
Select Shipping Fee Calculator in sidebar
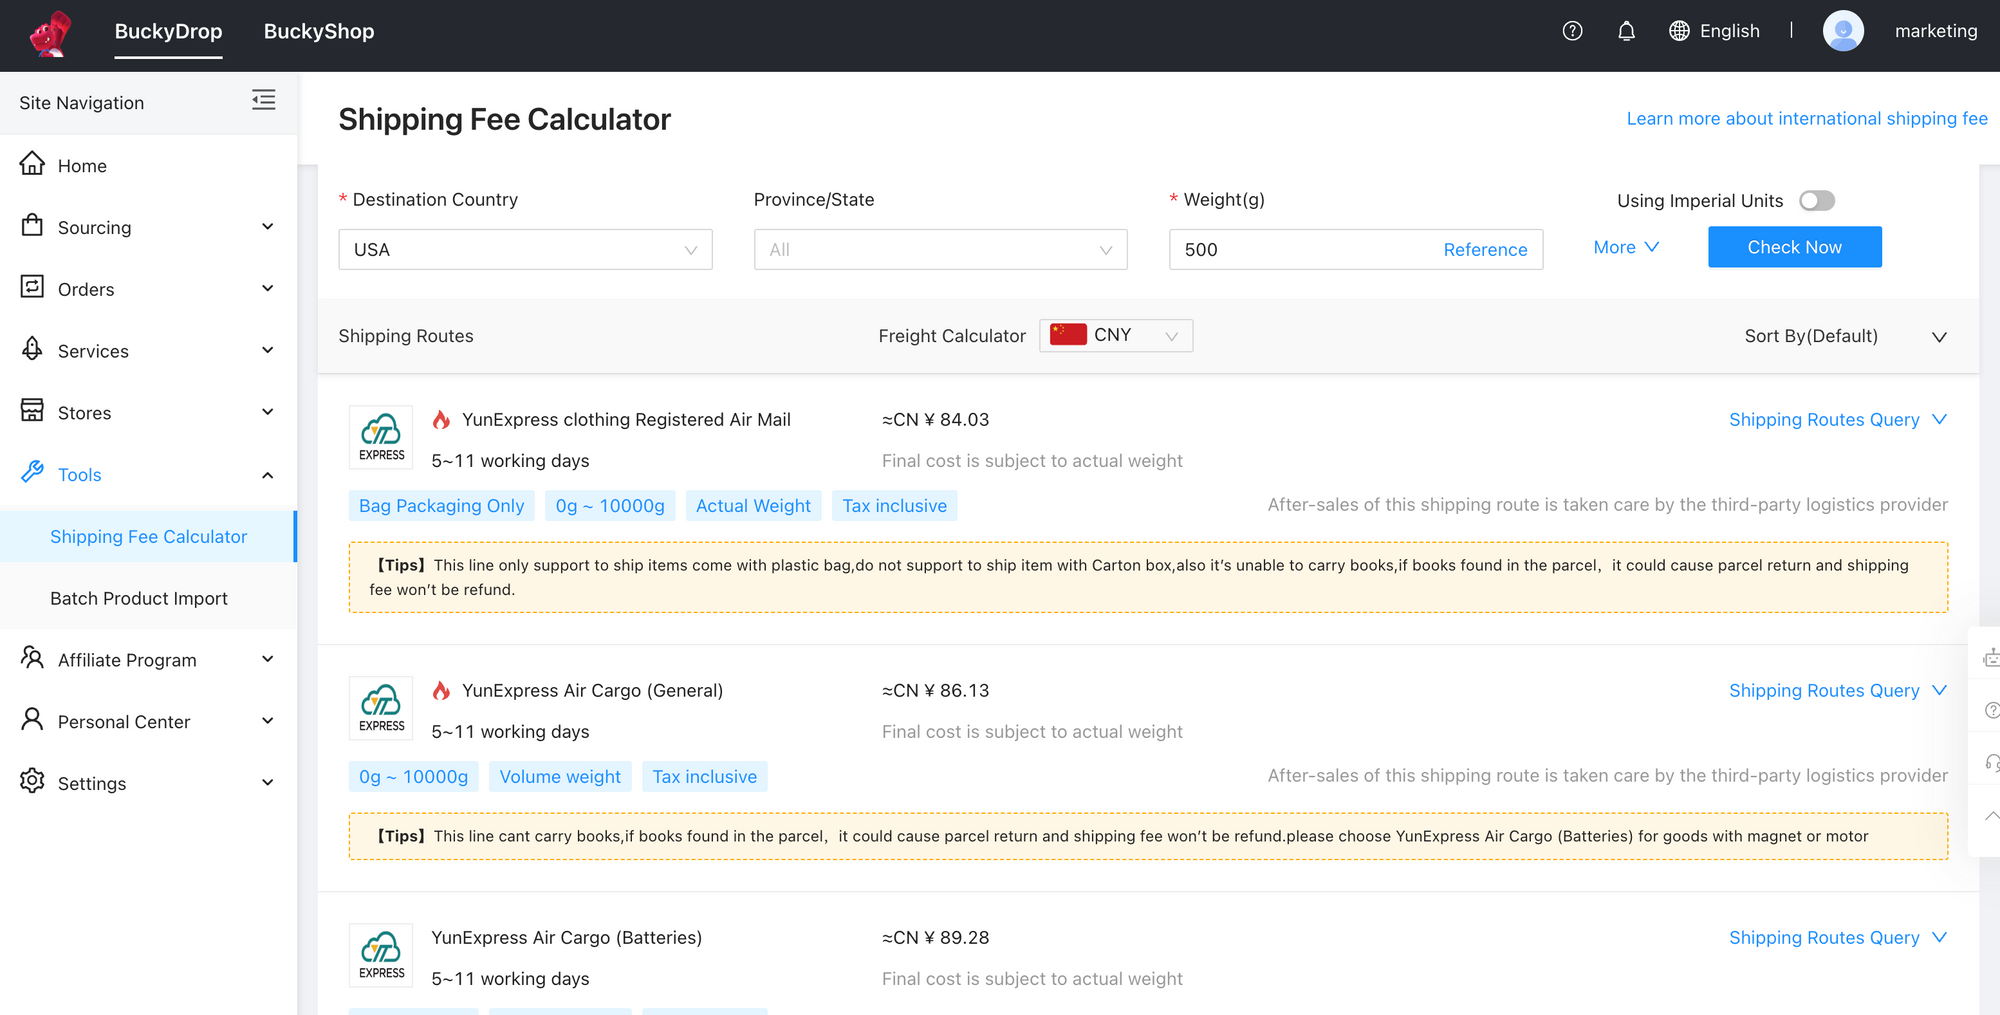148,537
